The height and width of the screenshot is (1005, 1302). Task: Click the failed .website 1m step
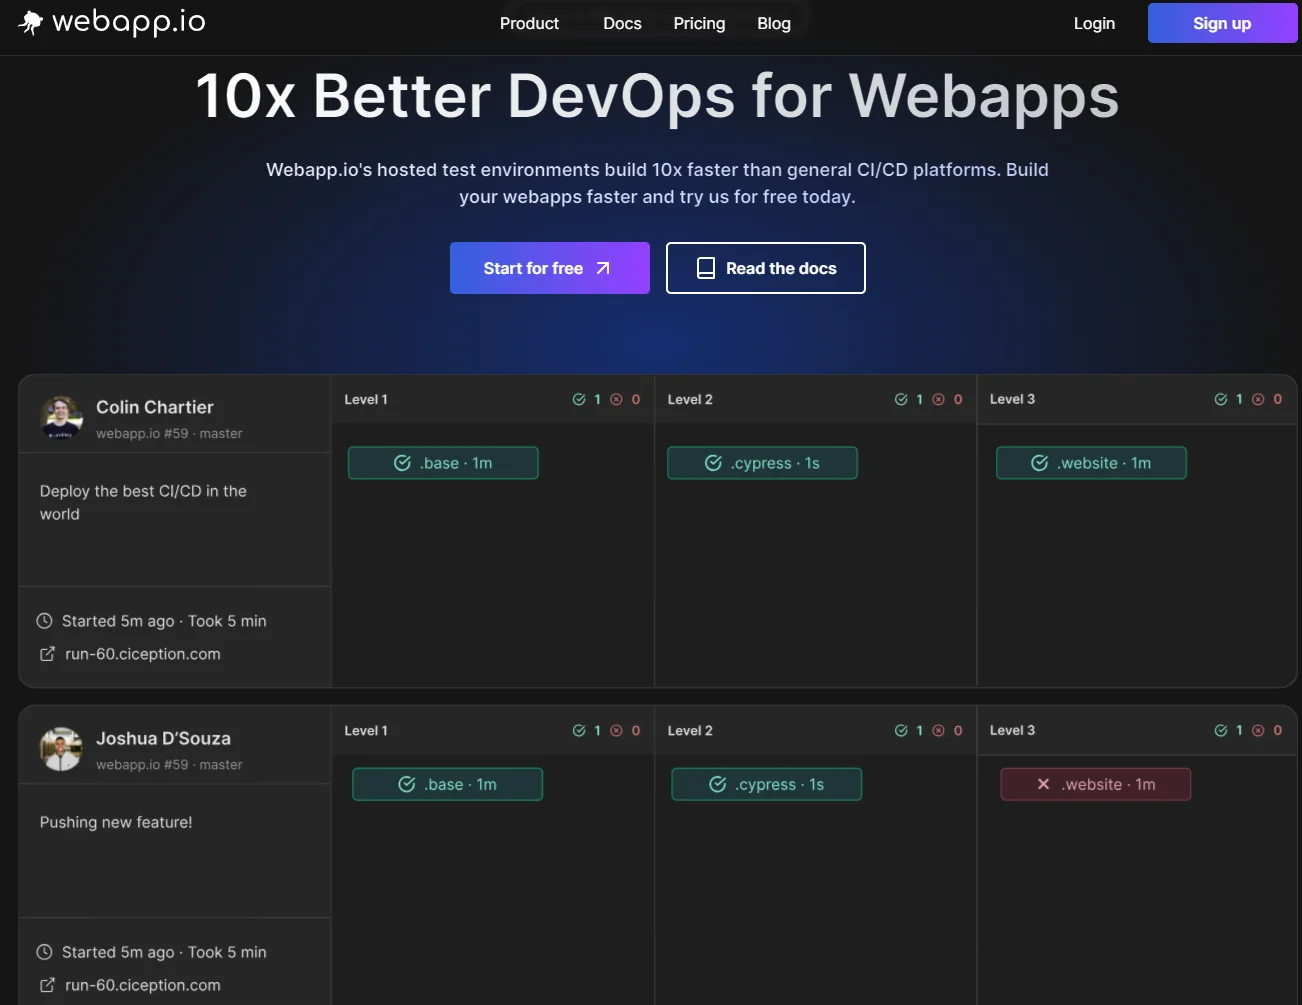tap(1095, 784)
